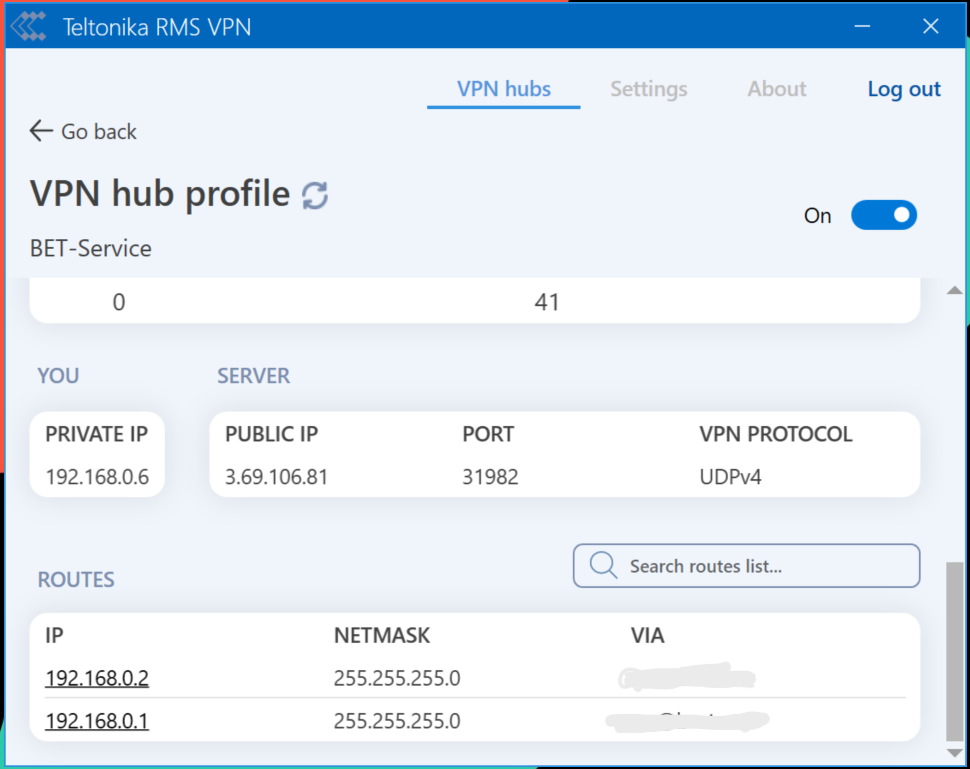
Task: Log out of the RMS VPN account
Action: click(x=904, y=89)
